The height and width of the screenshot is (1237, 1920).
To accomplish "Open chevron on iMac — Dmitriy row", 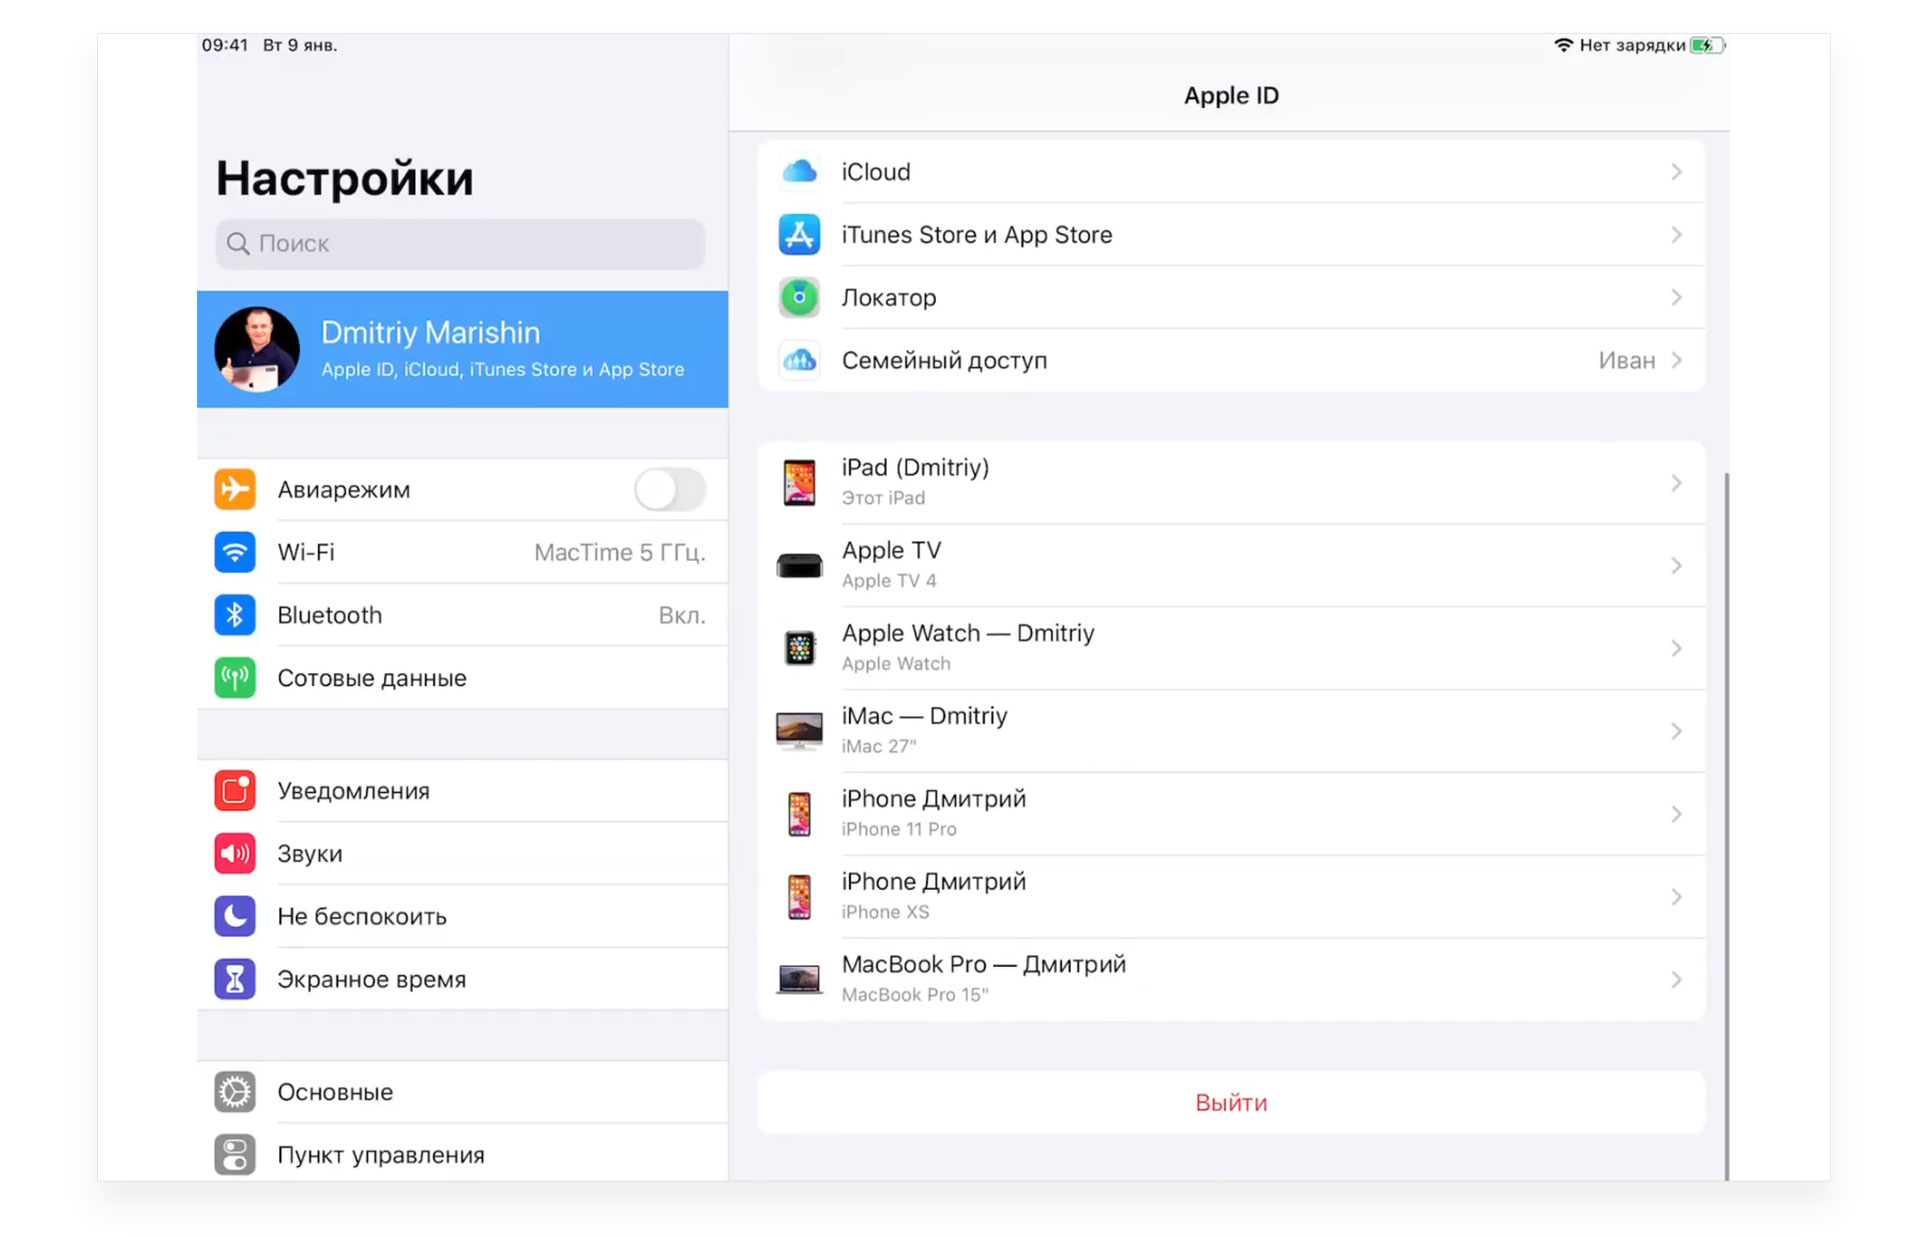I will (1677, 731).
